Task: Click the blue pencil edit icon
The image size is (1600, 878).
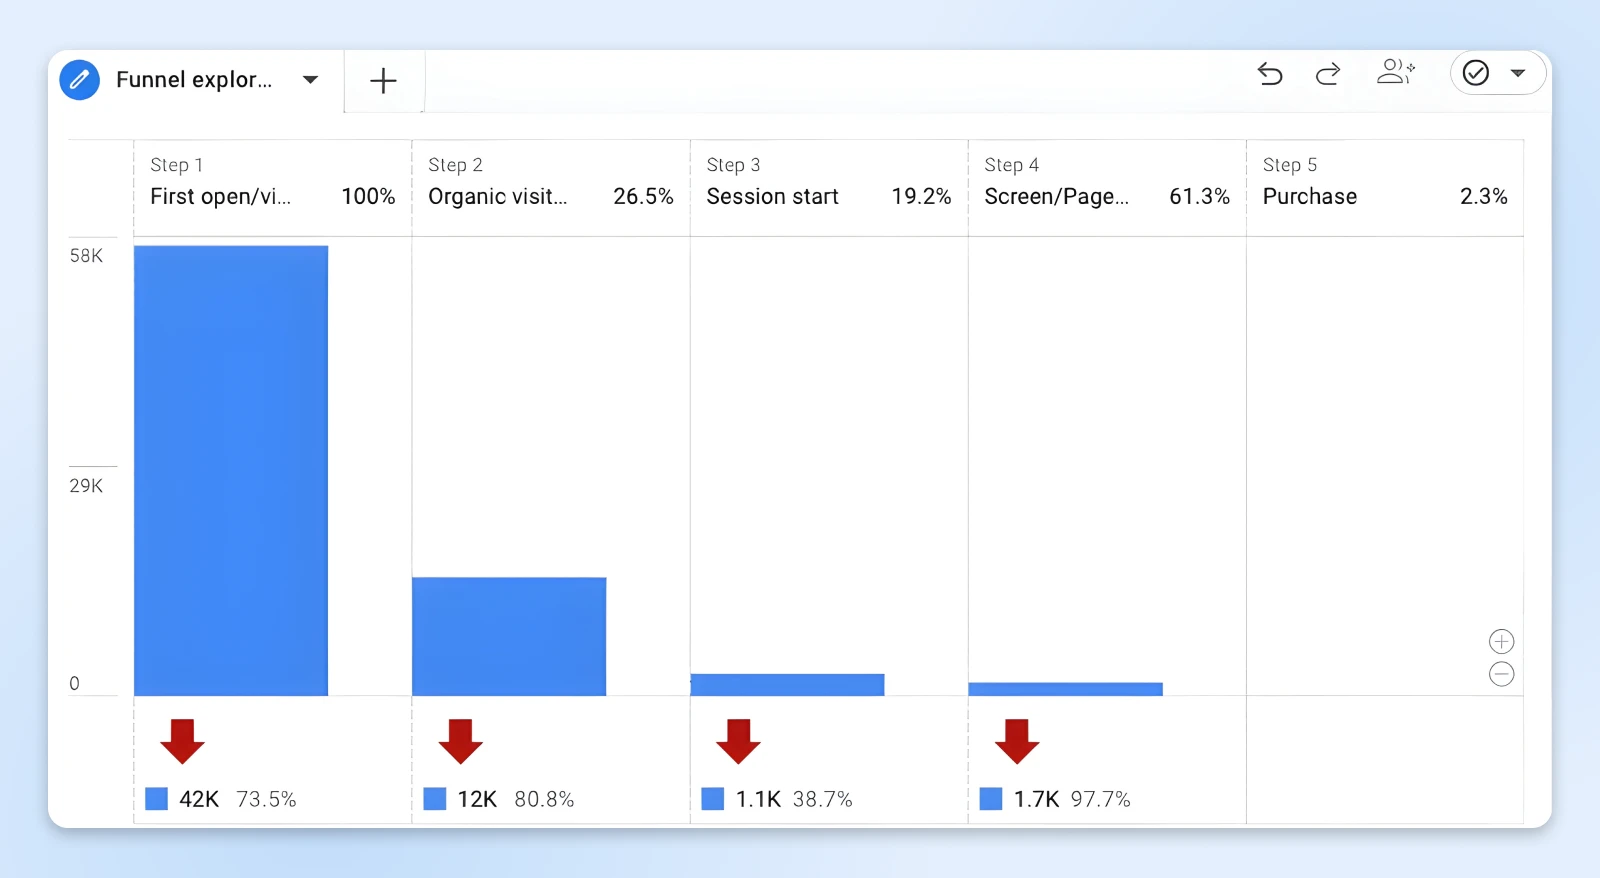Action: coord(79,80)
